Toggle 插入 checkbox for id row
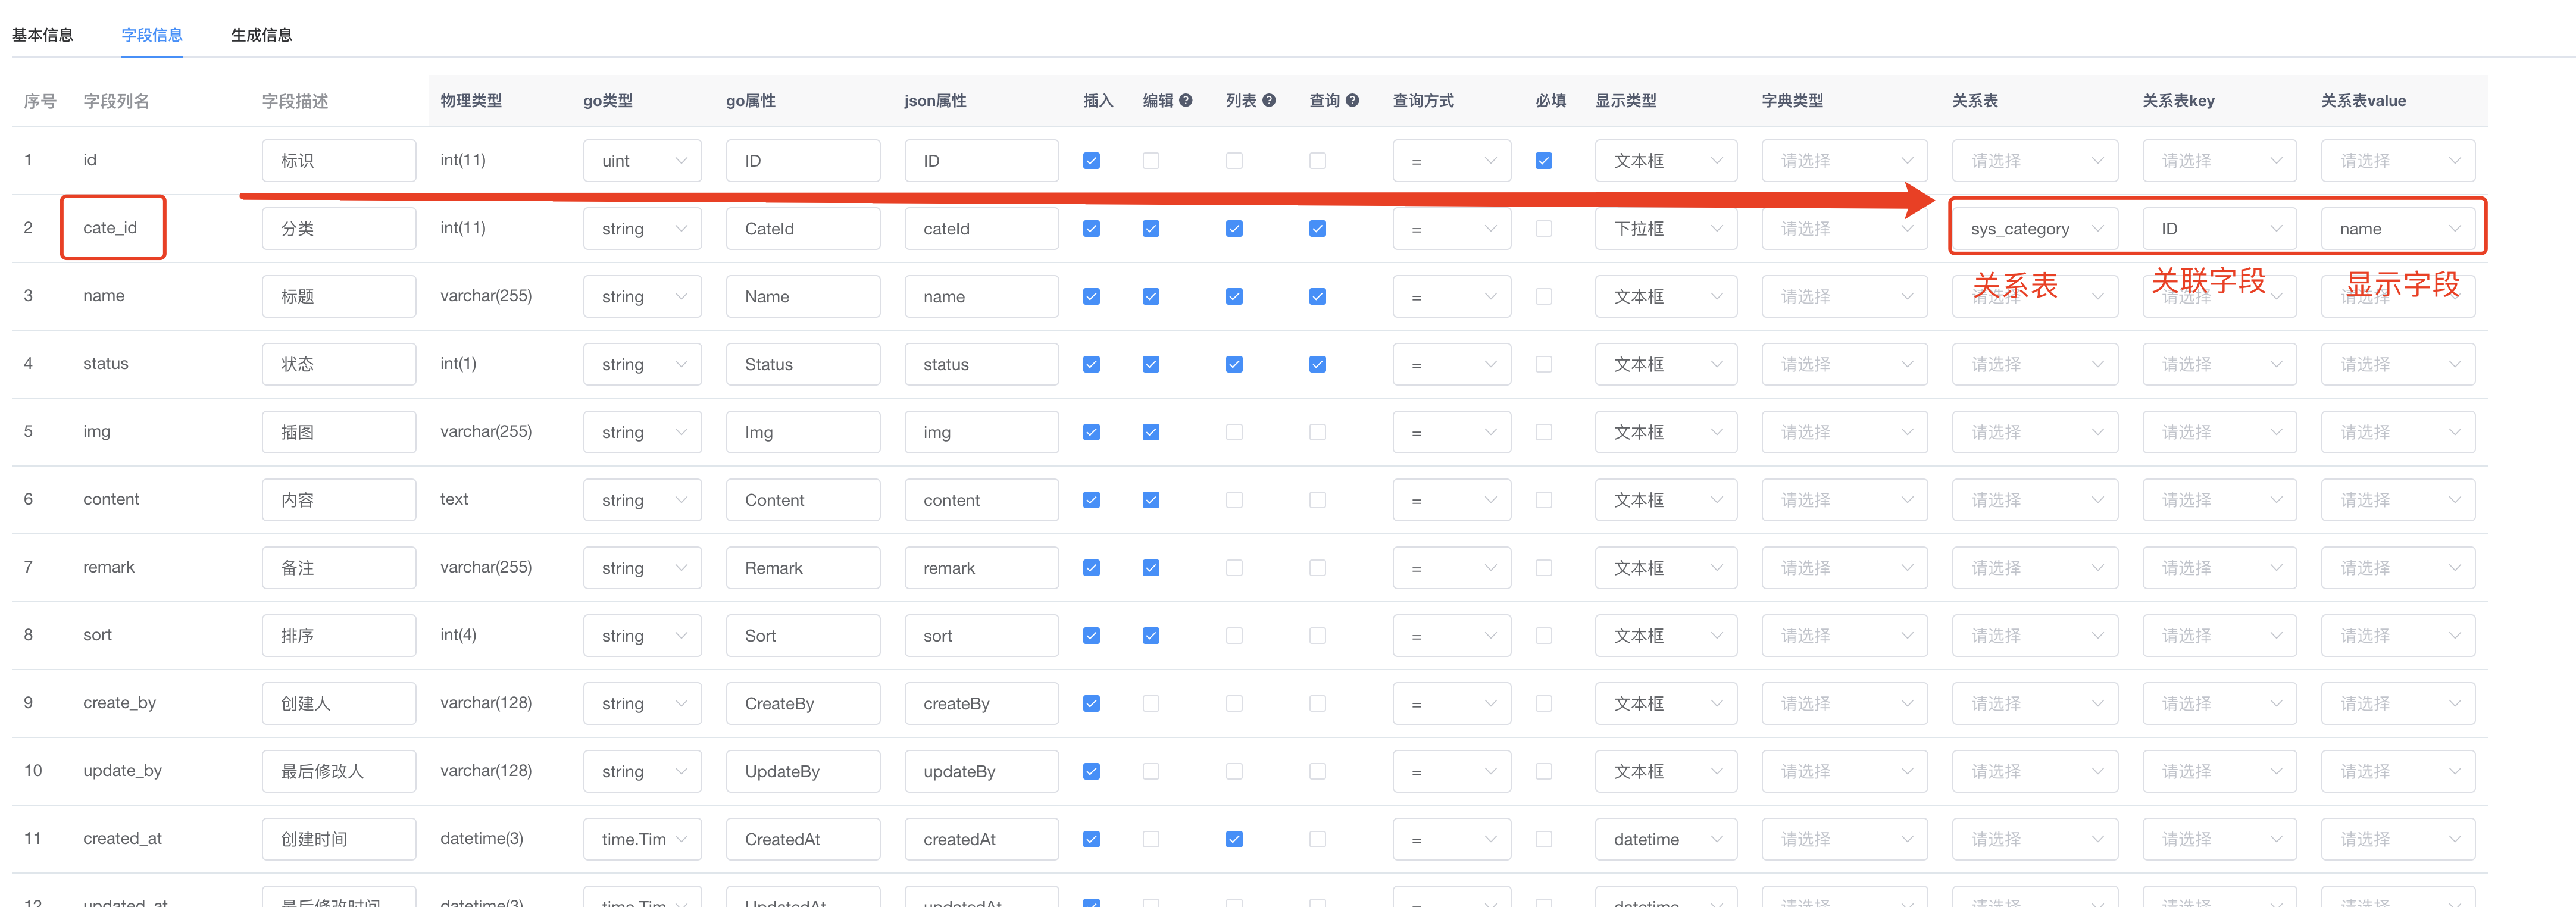The image size is (2576, 907). coord(1092,161)
